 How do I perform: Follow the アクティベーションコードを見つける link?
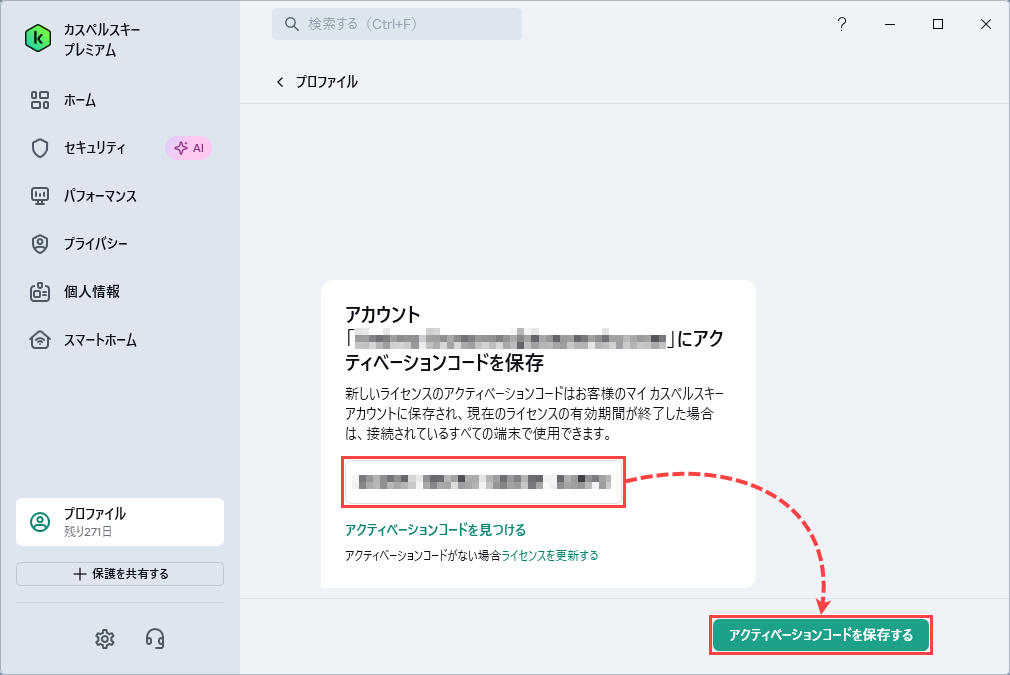click(435, 530)
